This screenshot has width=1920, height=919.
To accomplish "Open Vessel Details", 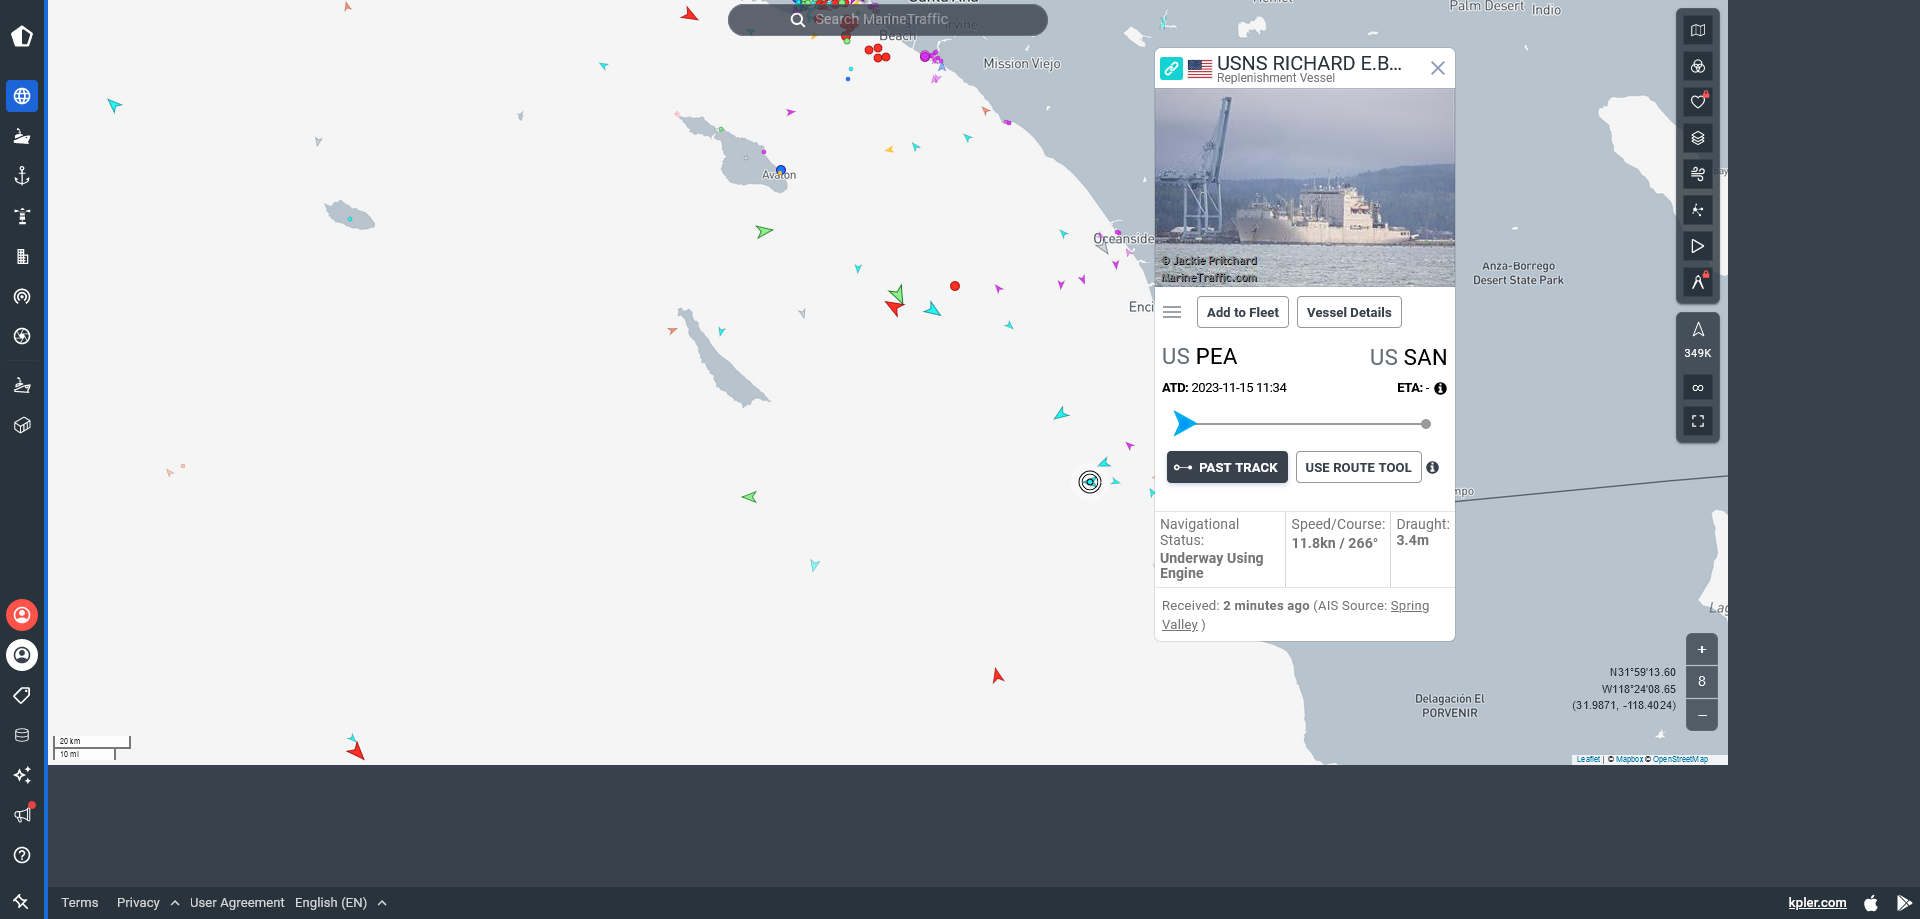I will tap(1349, 312).
